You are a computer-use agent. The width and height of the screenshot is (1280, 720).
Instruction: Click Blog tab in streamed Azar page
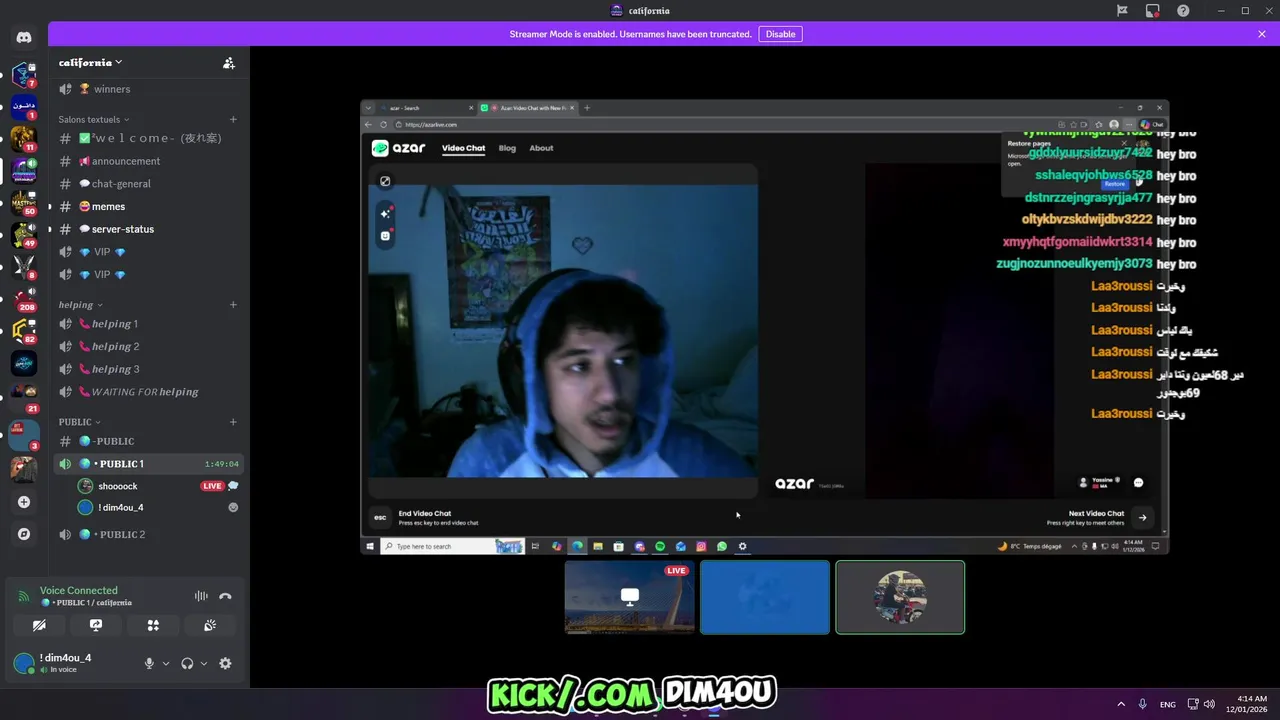[x=507, y=148]
